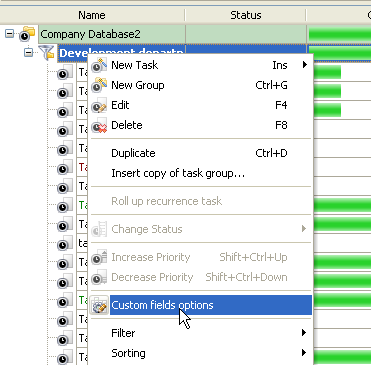Click the Custom fields options icon
The height and width of the screenshot is (365, 371).
click(99, 305)
